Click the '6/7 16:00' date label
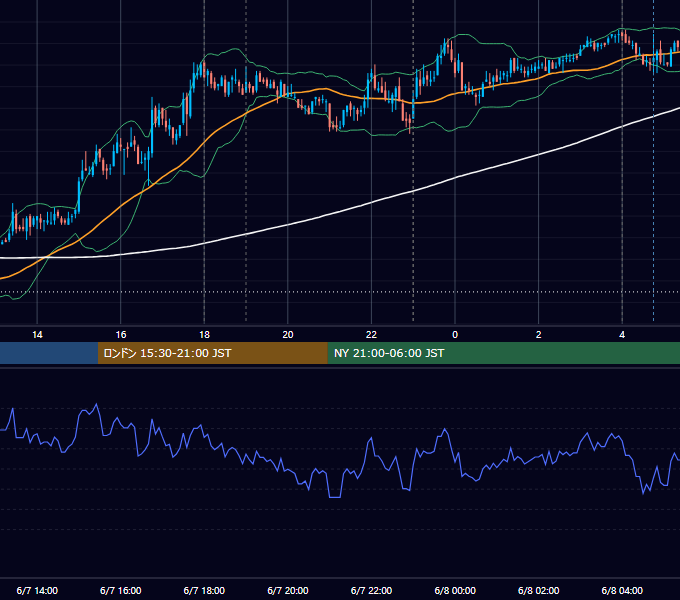 (x=121, y=590)
